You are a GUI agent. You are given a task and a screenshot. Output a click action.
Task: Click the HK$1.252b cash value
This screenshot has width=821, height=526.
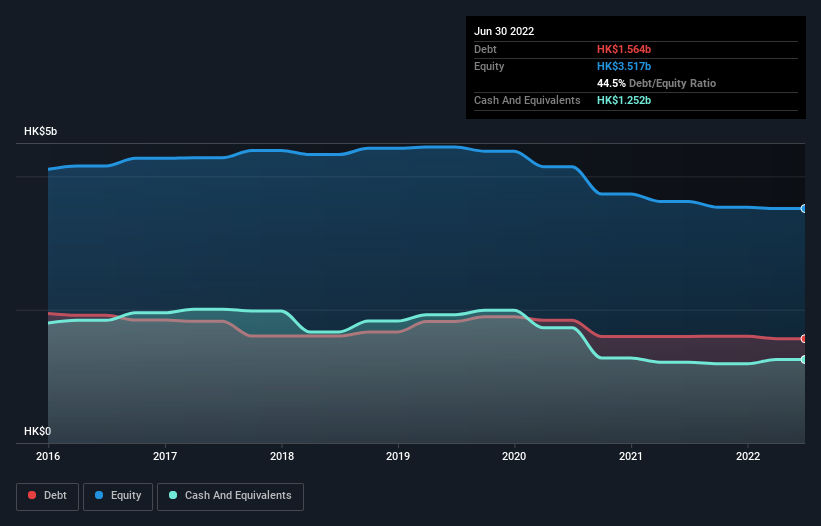624,100
